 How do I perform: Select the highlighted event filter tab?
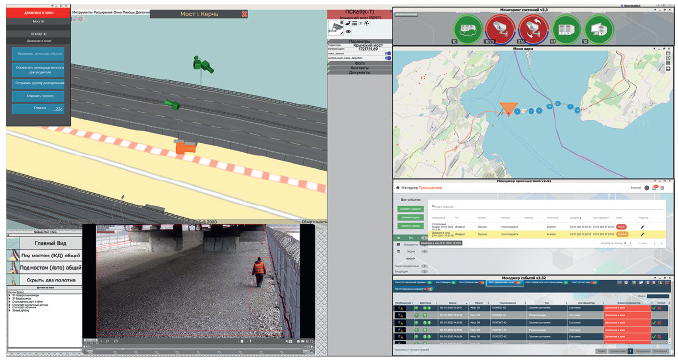click(505, 282)
